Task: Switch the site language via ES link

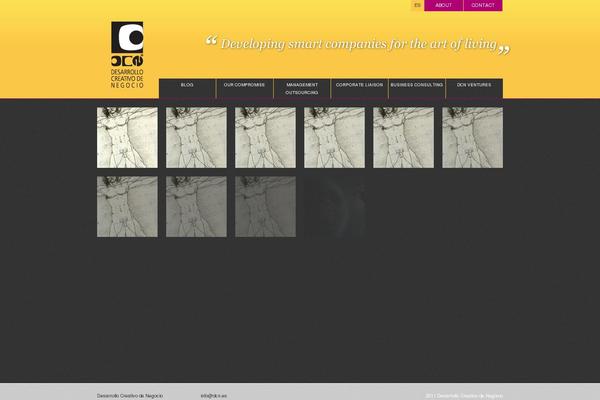Action: click(x=417, y=5)
